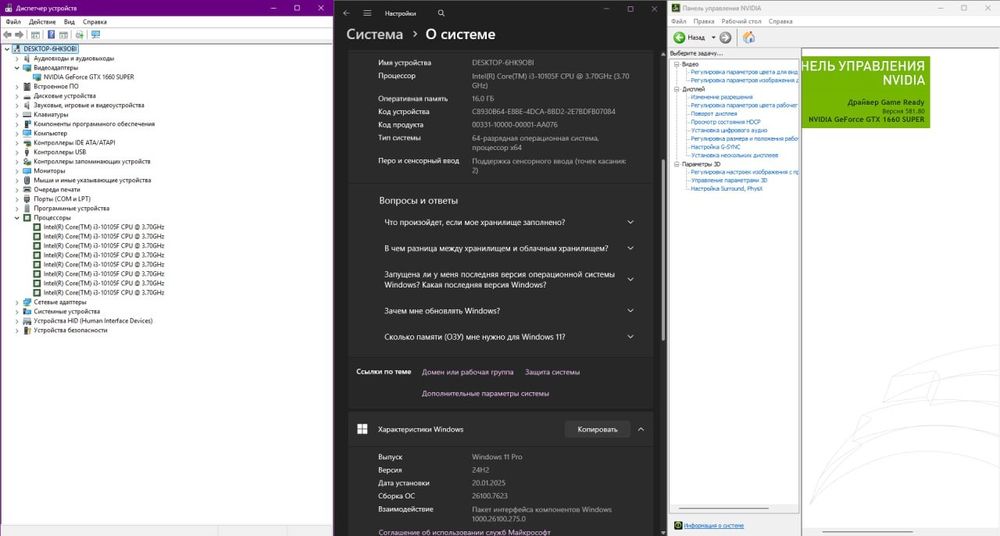Click the Back arrow in Device Manager toolbar
Image resolution: width=1000 pixels, height=536 pixels.
point(7,34)
